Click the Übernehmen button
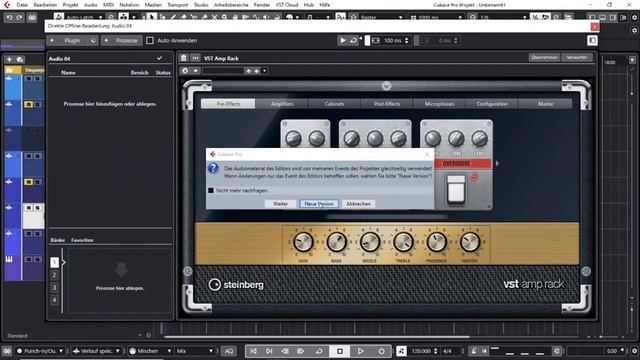 (x=544, y=58)
